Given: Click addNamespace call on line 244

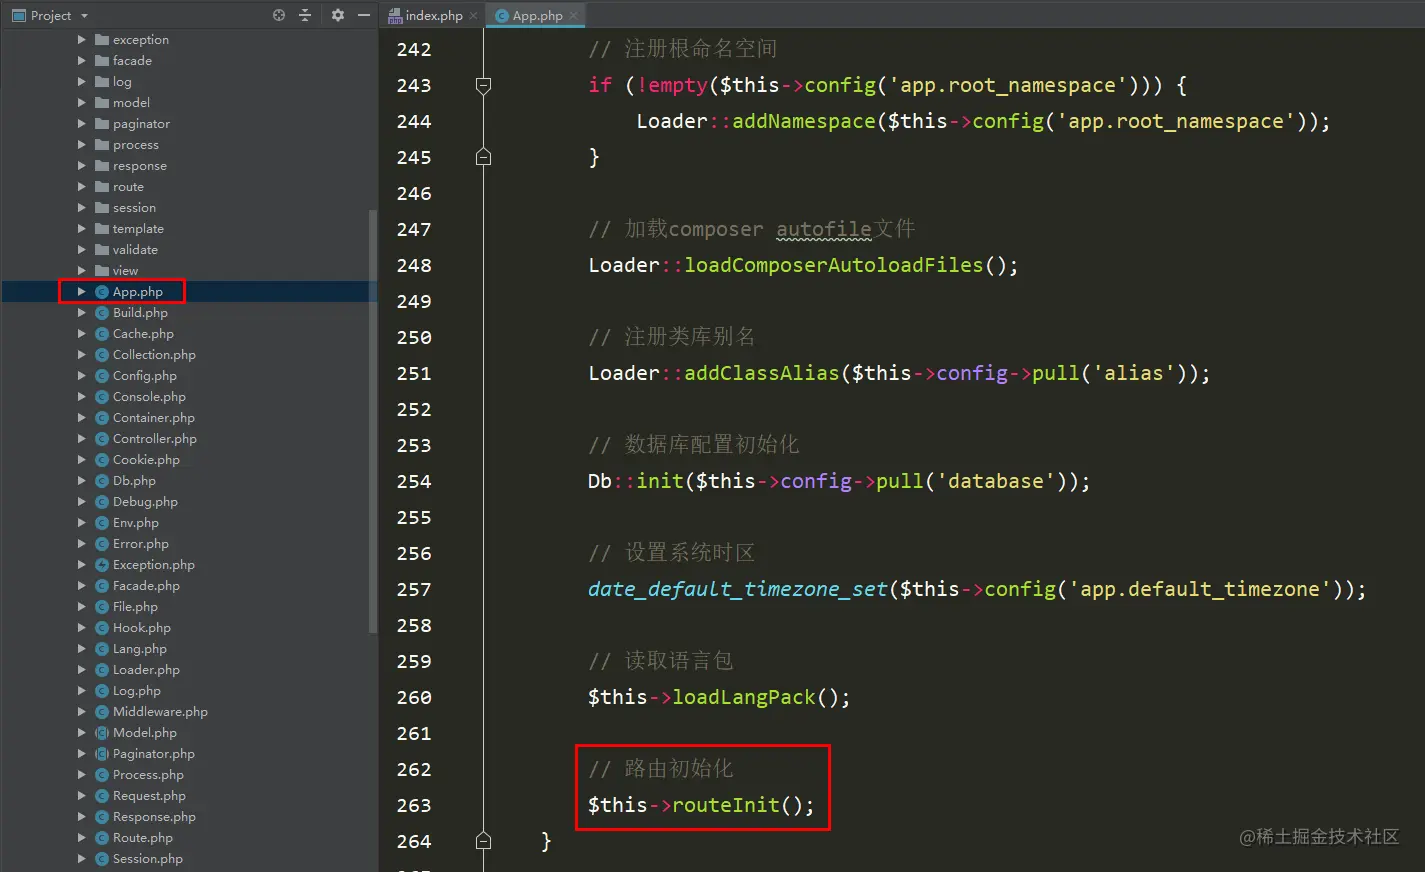Looking at the screenshot, I should point(804,121).
